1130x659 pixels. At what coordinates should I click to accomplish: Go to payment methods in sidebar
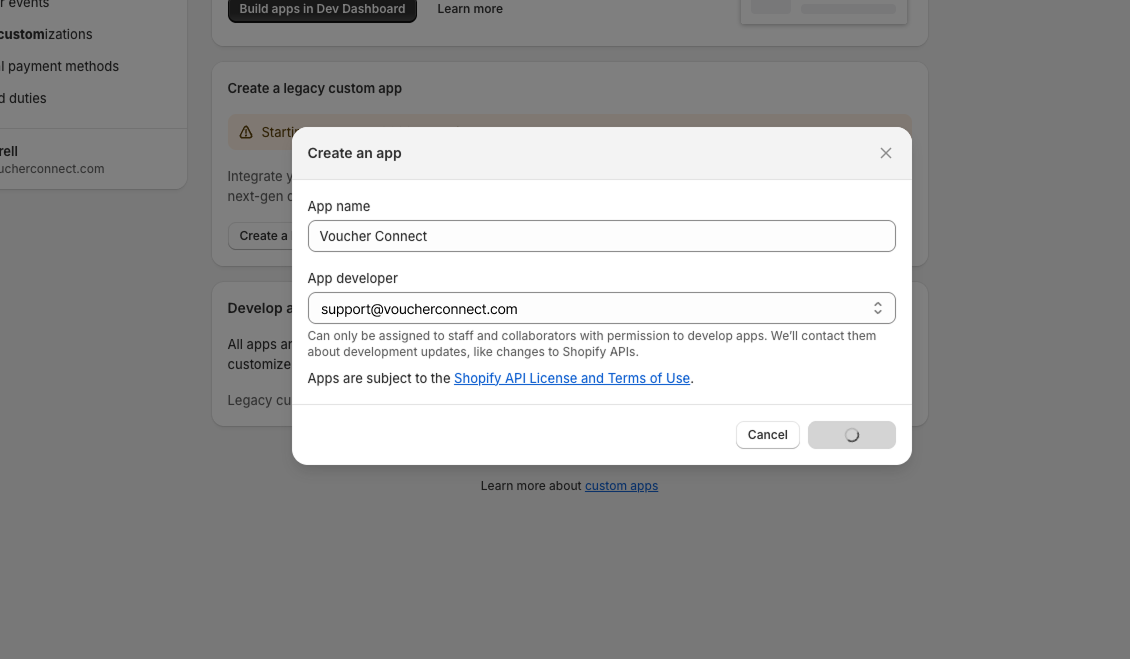click(60, 66)
